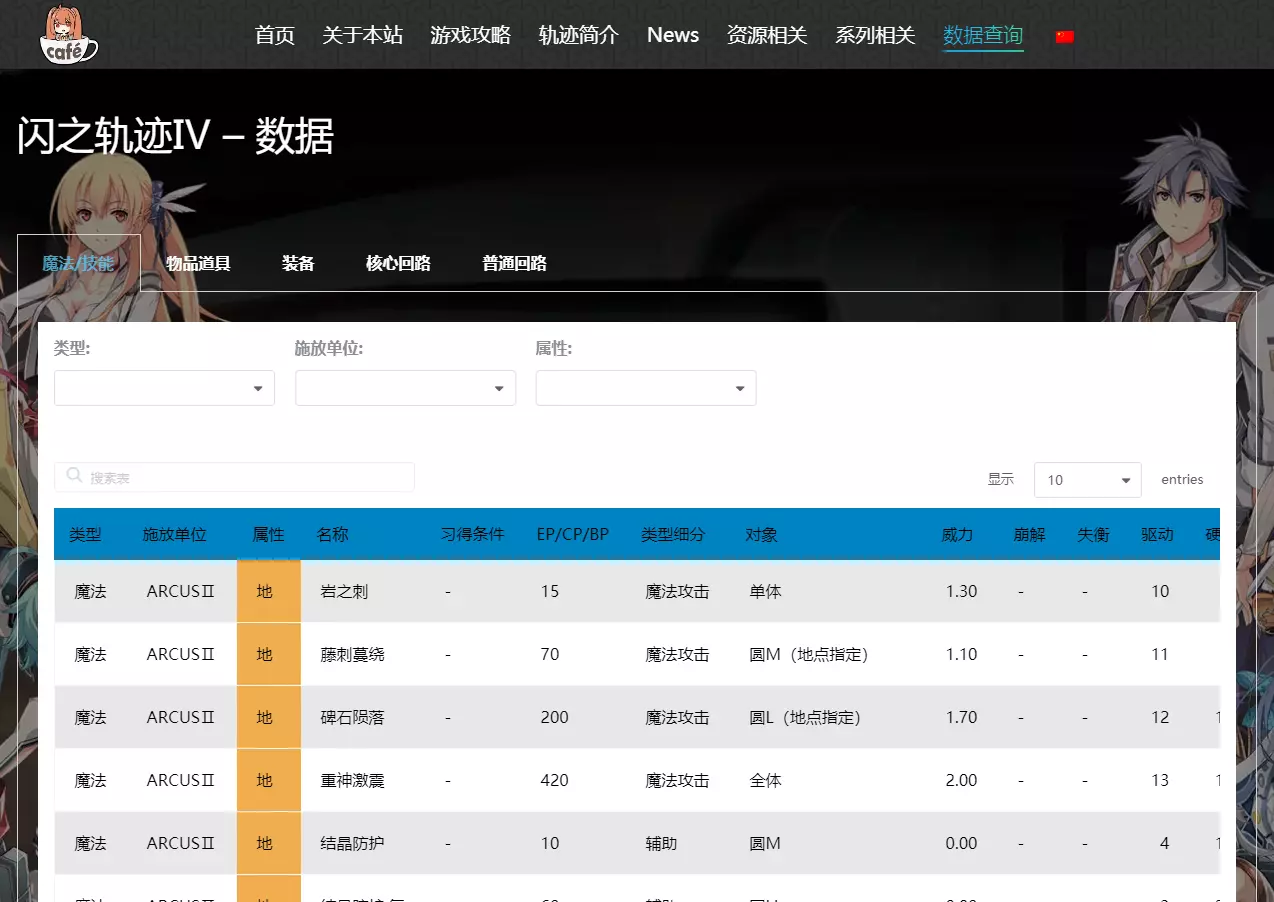Open the 轨迹简介 nav item
The image size is (1274, 902).
point(579,35)
